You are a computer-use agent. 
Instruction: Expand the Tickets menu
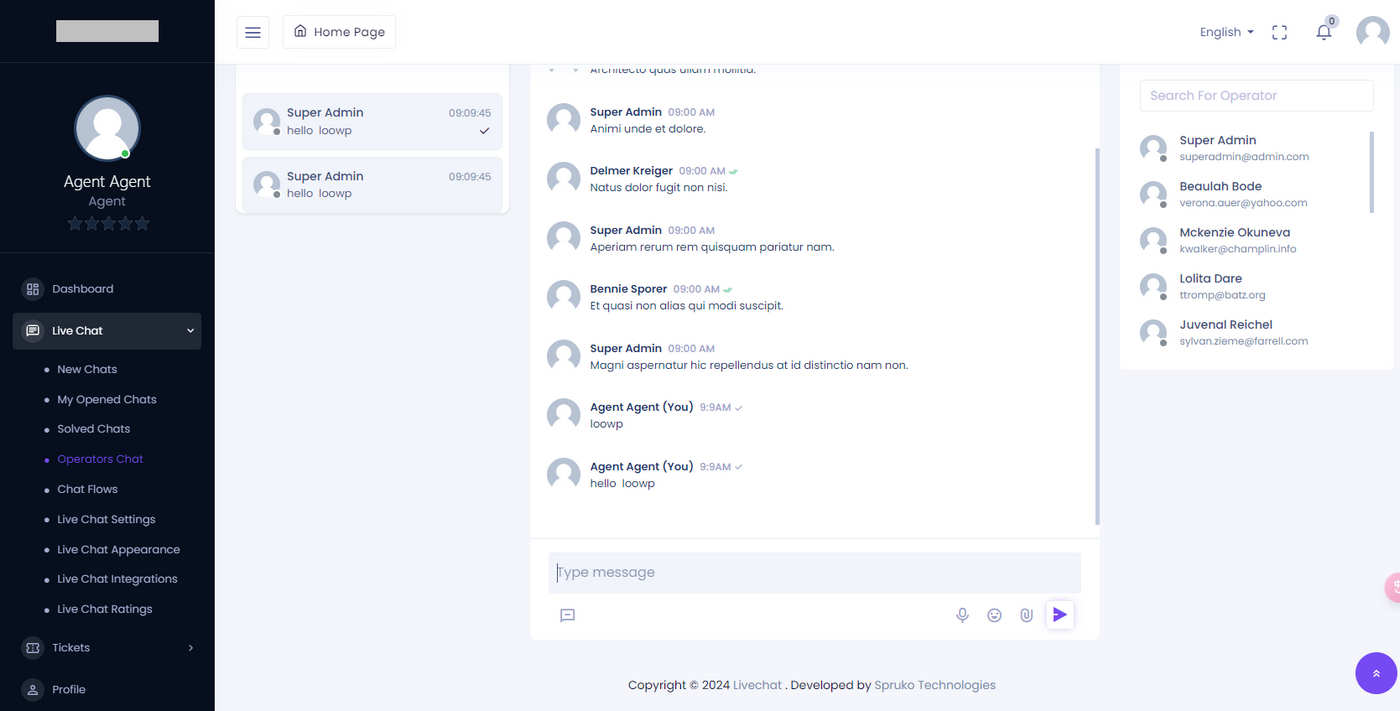click(107, 648)
